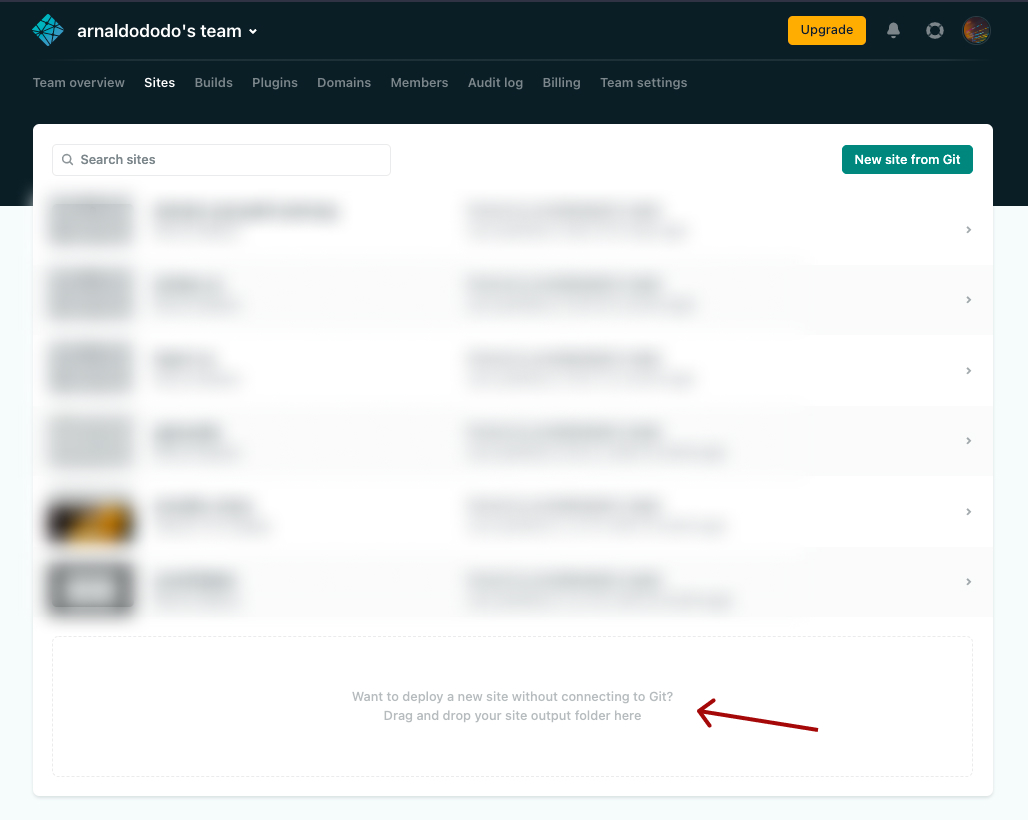1028x820 pixels.
Task: Open the Plugins tab
Action: coord(275,83)
